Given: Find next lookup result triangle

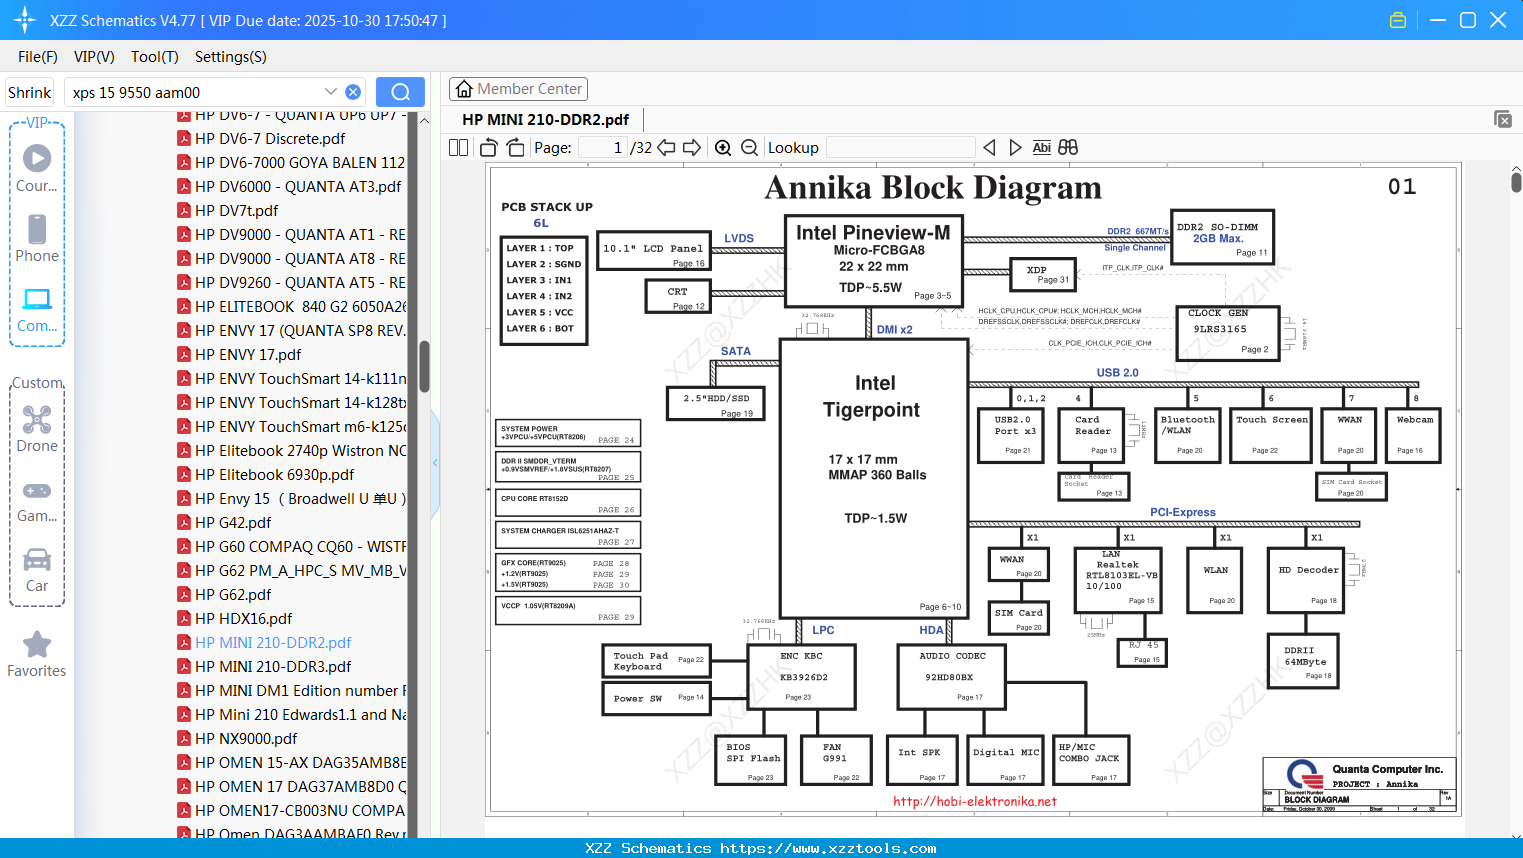Looking at the screenshot, I should point(1015,148).
